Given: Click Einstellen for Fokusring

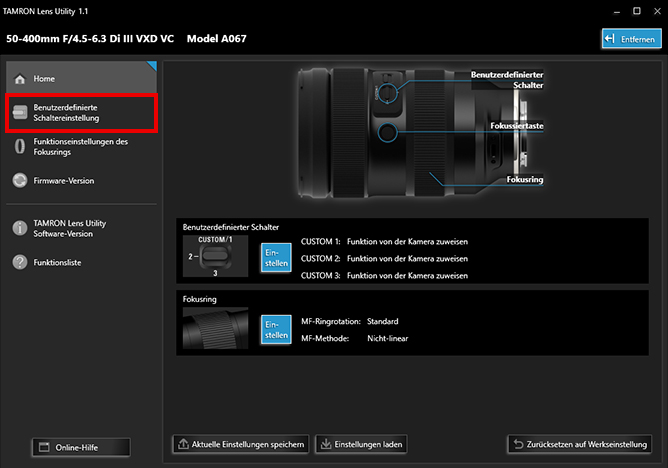Looking at the screenshot, I should 276,330.
